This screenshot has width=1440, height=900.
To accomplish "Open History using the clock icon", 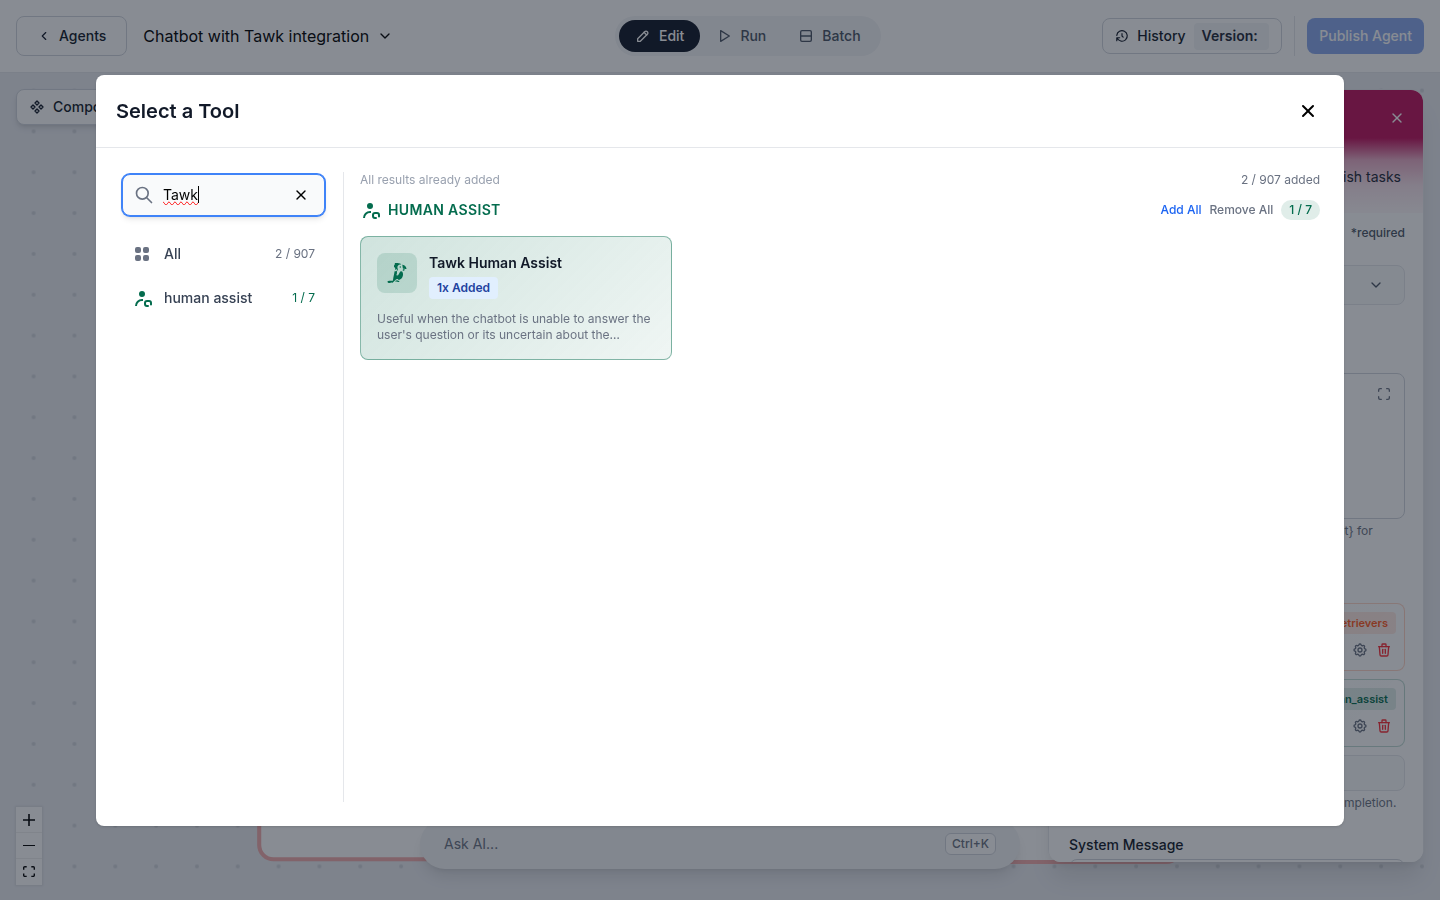I will 1122,36.
